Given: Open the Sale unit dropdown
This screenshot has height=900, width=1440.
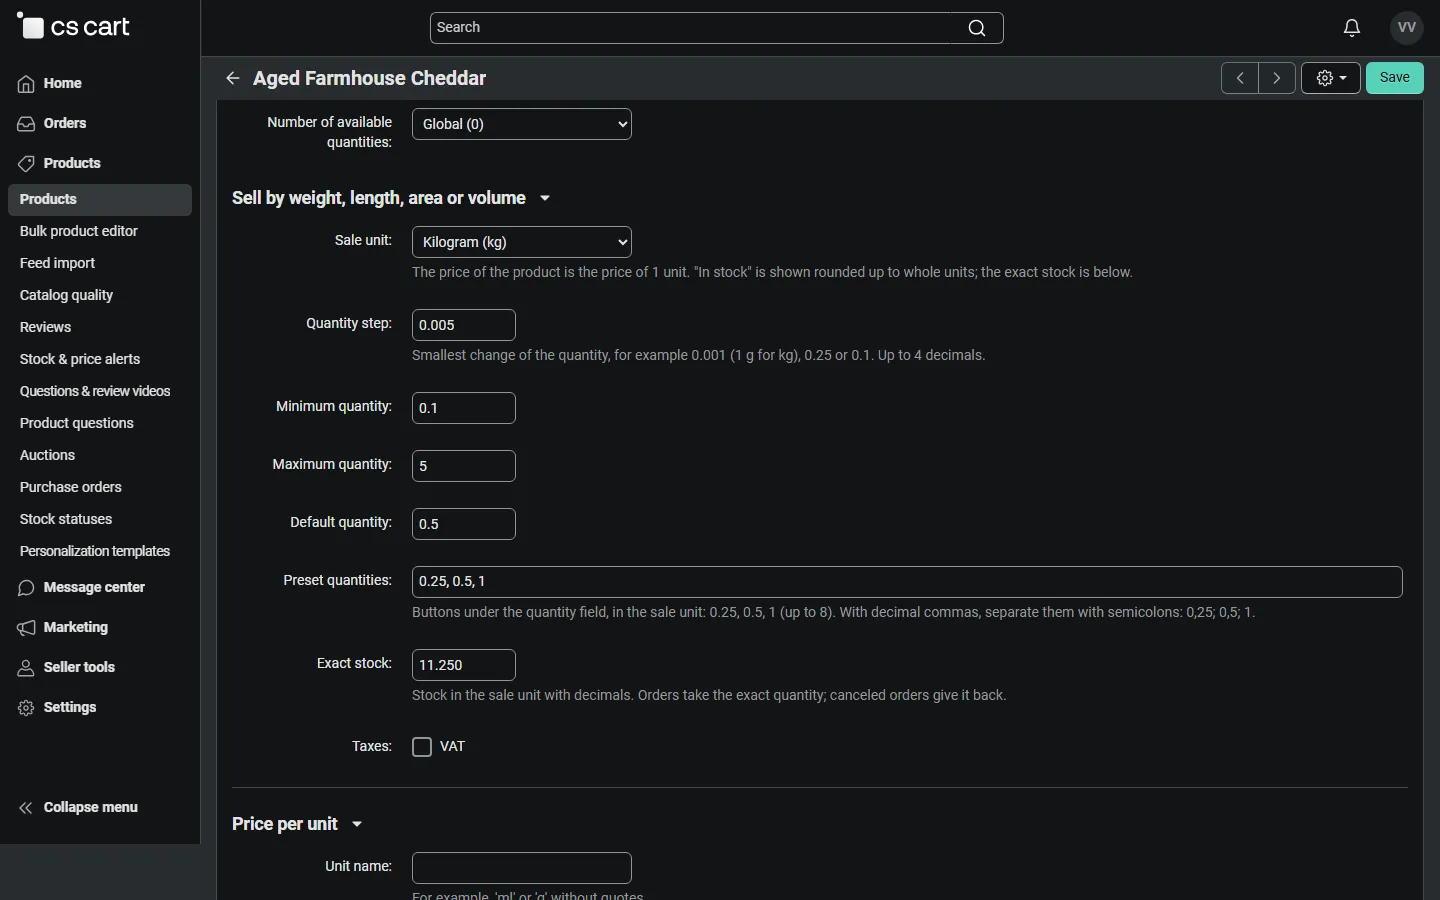Looking at the screenshot, I should pos(522,242).
